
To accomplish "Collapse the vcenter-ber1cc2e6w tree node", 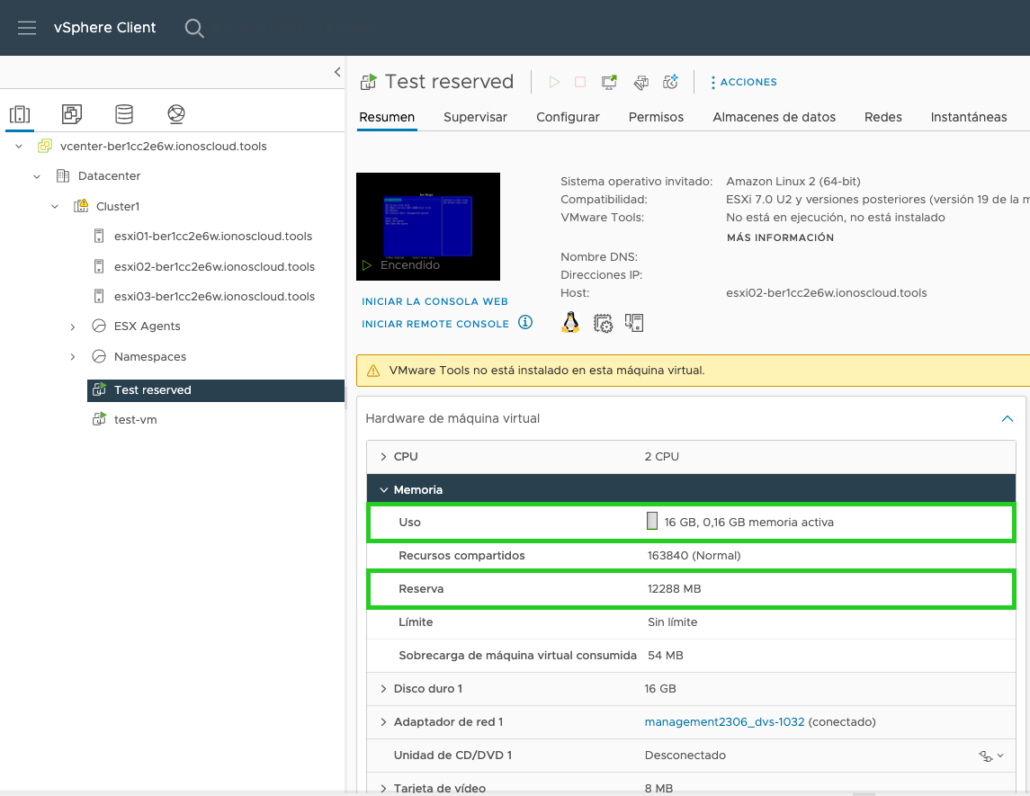I will (x=19, y=146).
